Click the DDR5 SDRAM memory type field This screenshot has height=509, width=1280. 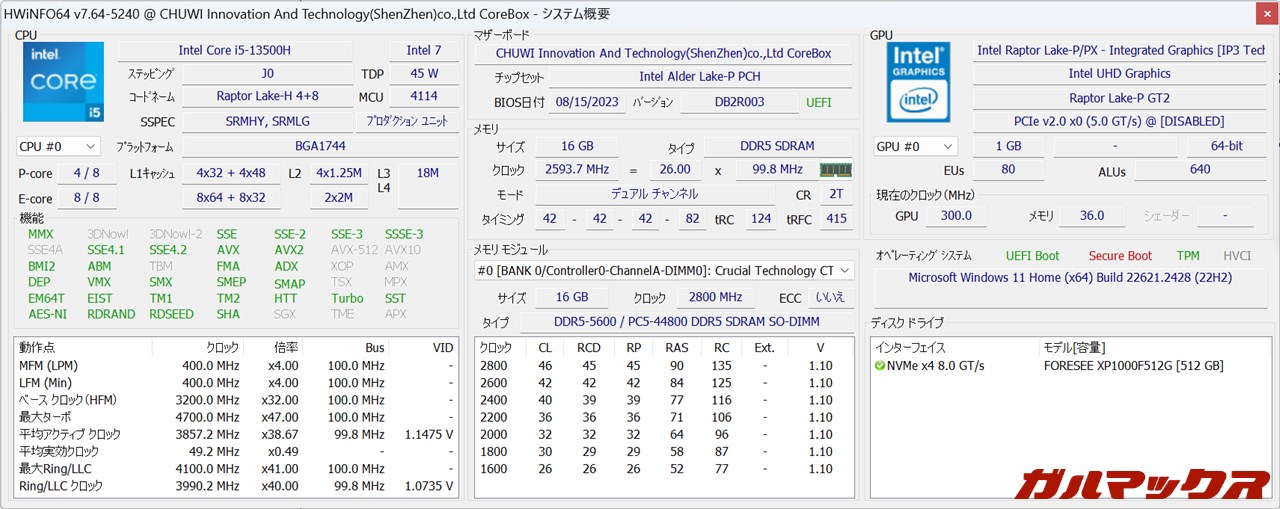pyautogui.click(x=777, y=146)
